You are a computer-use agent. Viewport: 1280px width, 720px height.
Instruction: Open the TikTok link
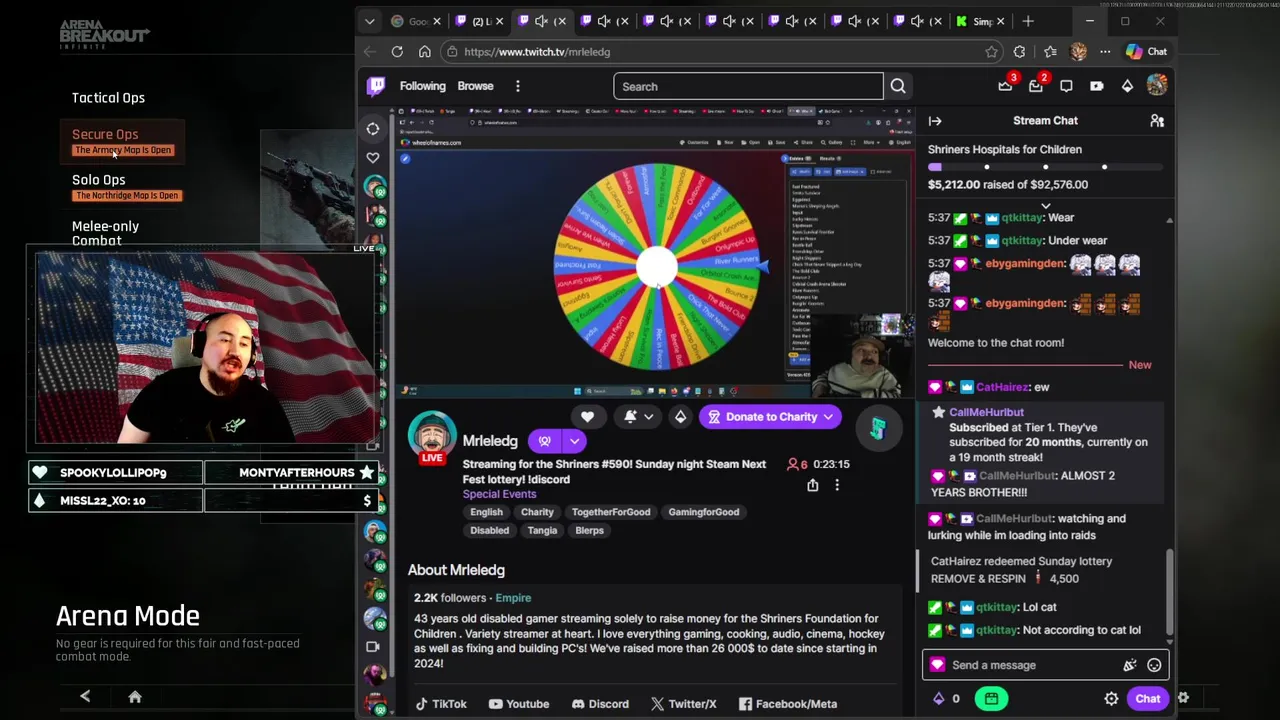[x=441, y=704]
